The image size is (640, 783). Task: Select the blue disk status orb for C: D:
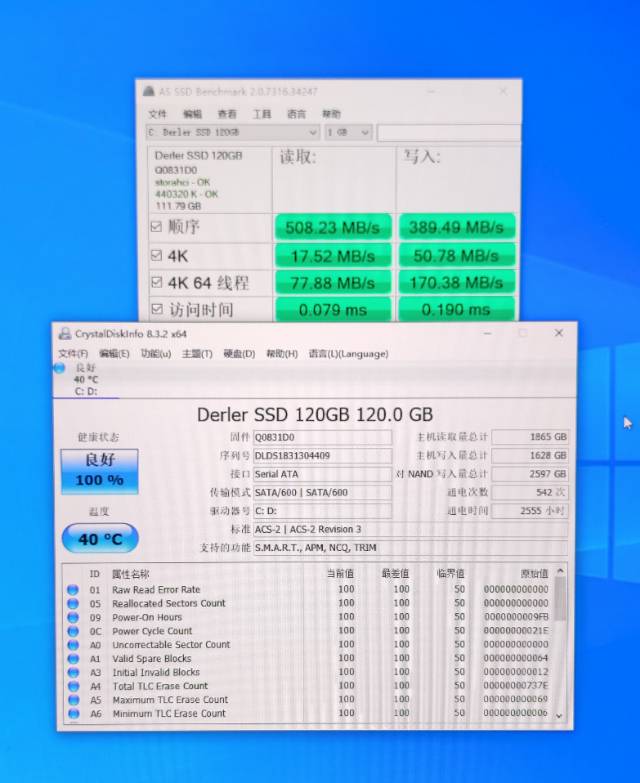pos(60,368)
